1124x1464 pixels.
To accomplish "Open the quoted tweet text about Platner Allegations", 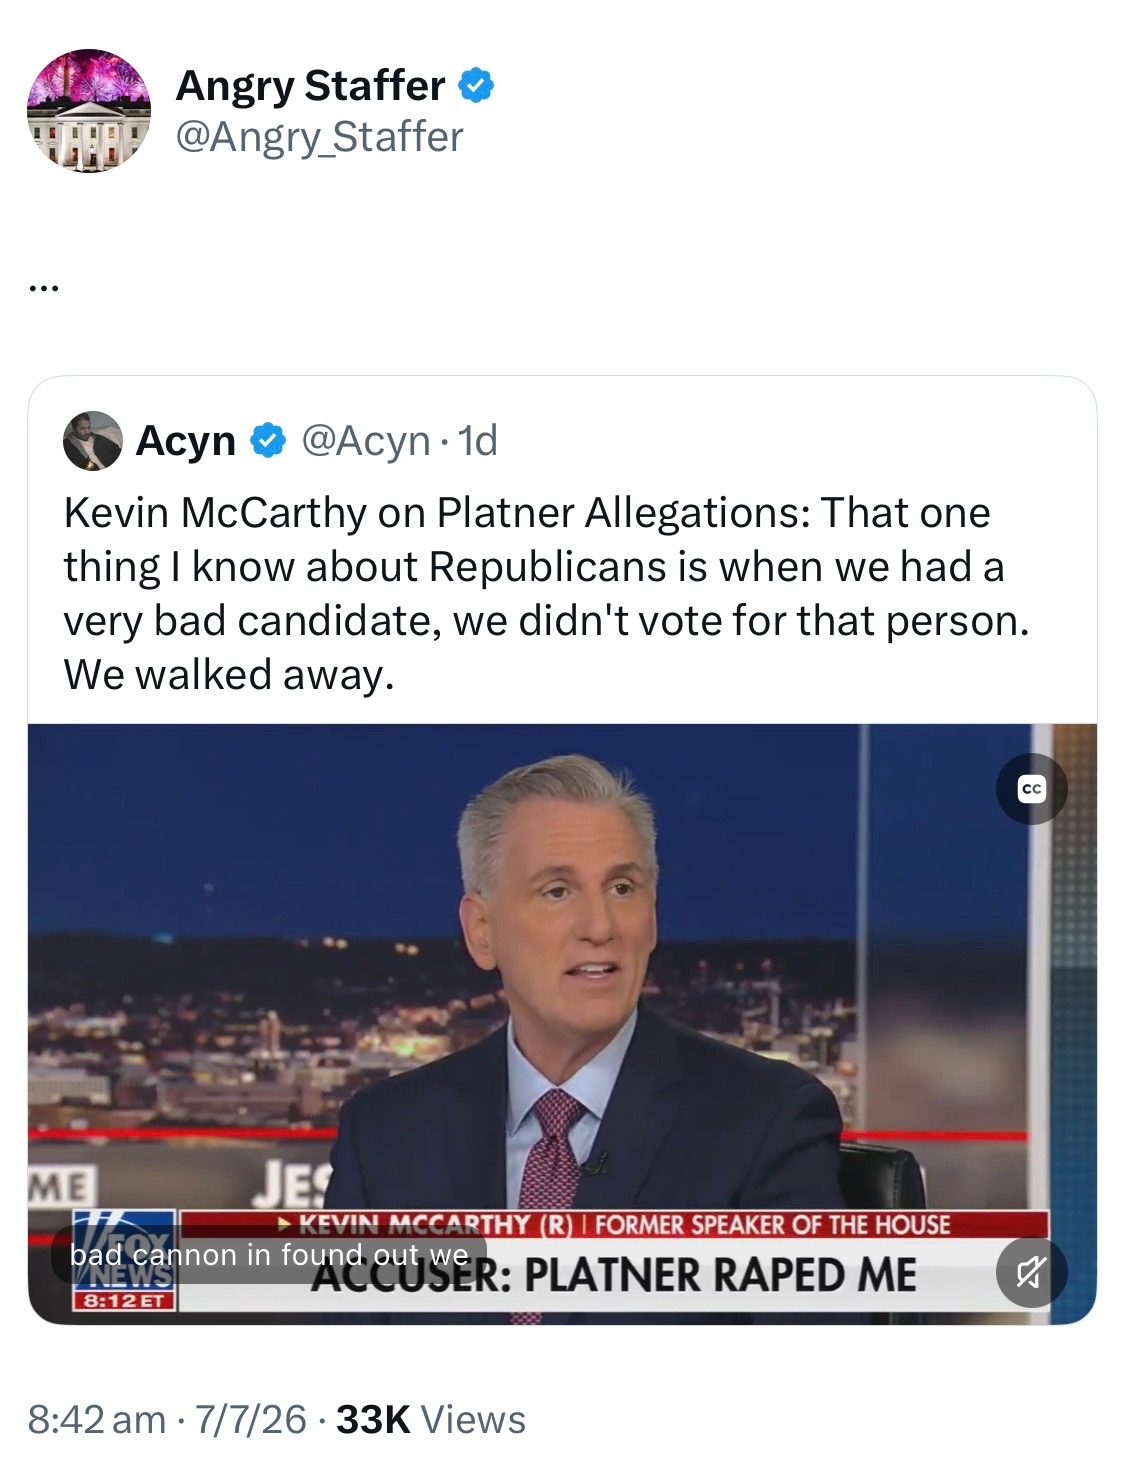I will (x=546, y=594).
